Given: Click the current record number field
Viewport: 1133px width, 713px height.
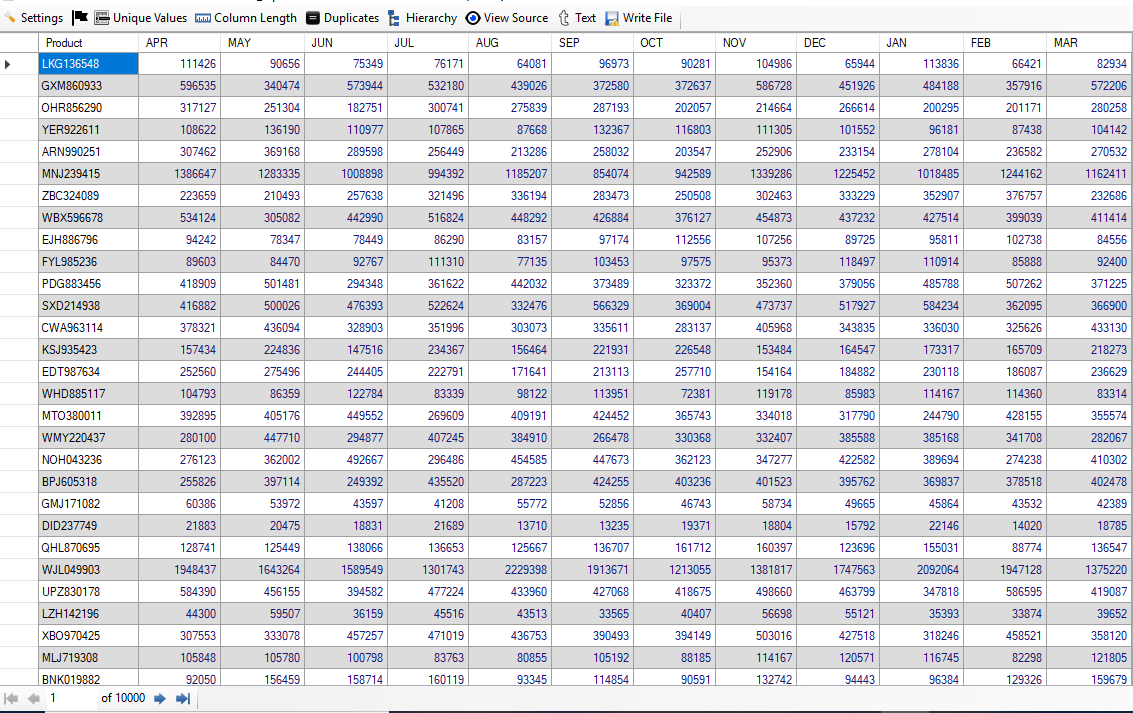Looking at the screenshot, I should pyautogui.click(x=70, y=698).
